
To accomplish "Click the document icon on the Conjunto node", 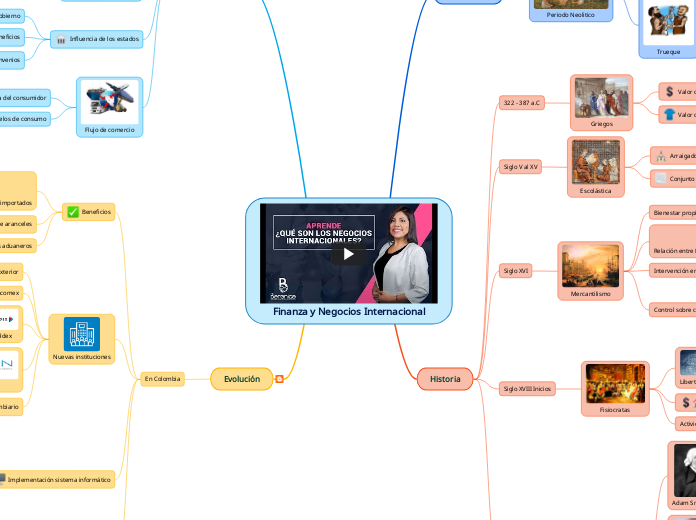I will tap(661, 179).
